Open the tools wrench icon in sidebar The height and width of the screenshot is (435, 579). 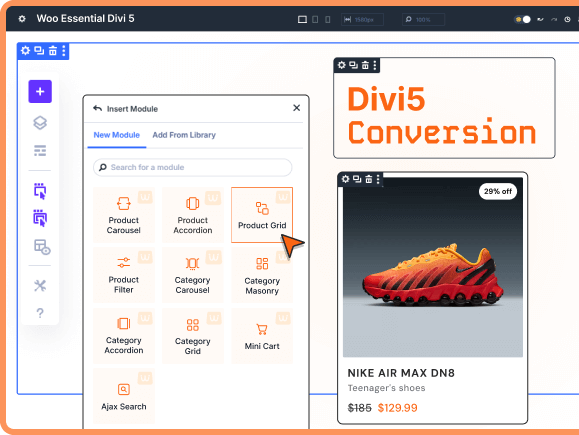[x=40, y=285]
